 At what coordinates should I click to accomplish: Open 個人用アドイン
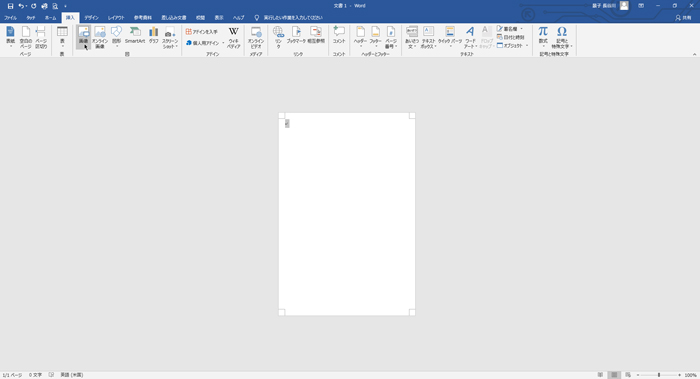(x=204, y=43)
